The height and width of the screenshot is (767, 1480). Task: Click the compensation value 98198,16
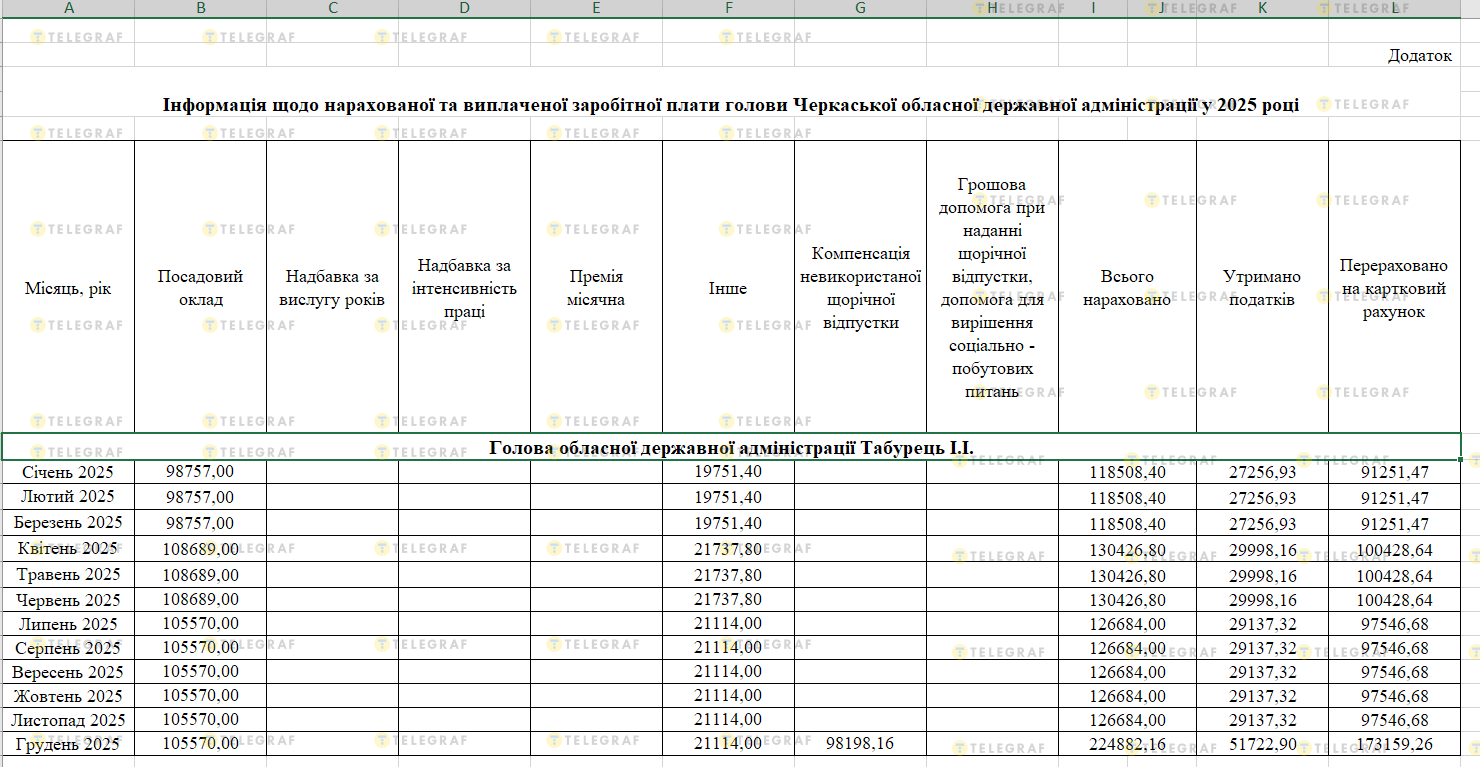pyautogui.click(x=860, y=744)
